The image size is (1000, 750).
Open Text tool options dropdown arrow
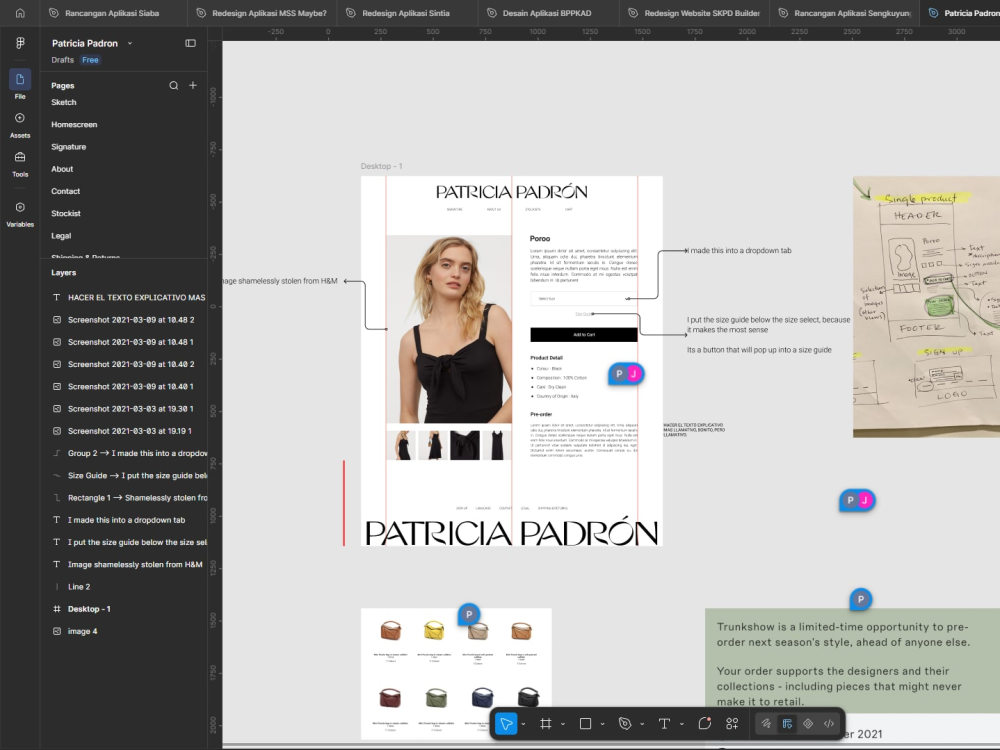682,724
